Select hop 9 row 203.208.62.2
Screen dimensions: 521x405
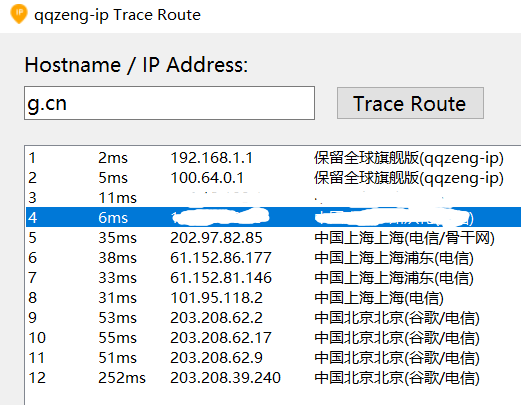273,318
